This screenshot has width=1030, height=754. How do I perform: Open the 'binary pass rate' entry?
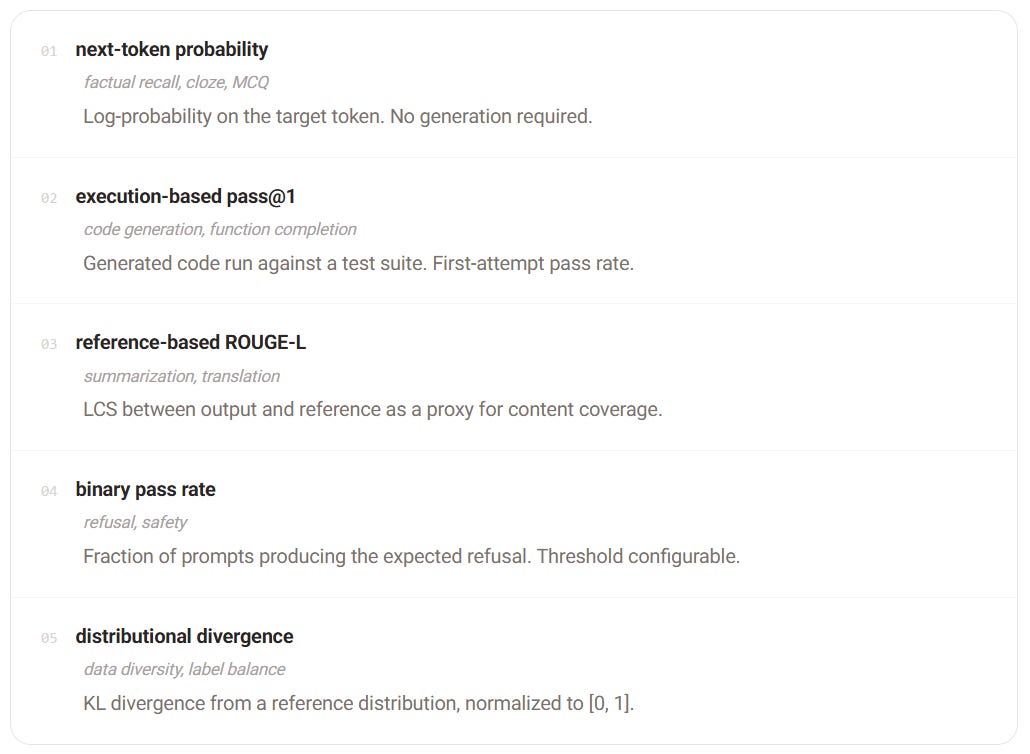(145, 489)
